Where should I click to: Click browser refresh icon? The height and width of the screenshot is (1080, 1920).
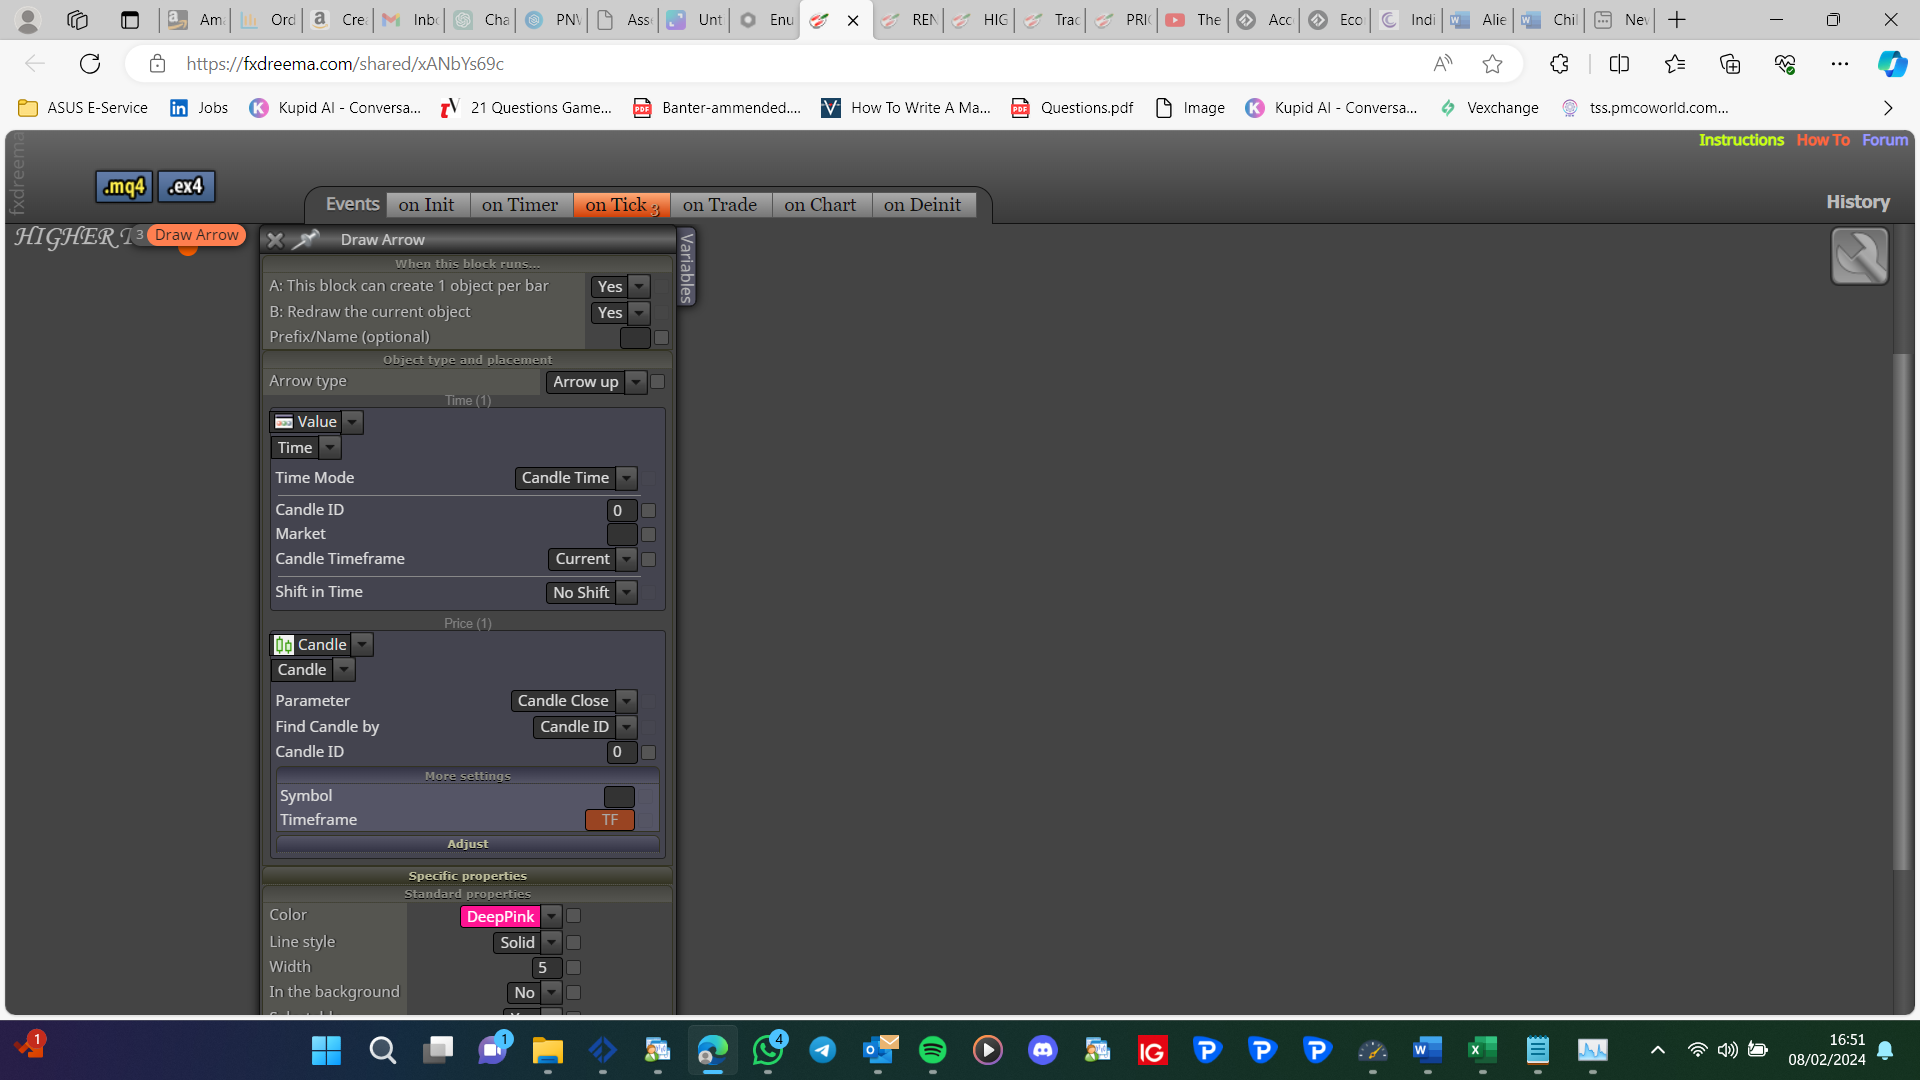[90, 64]
